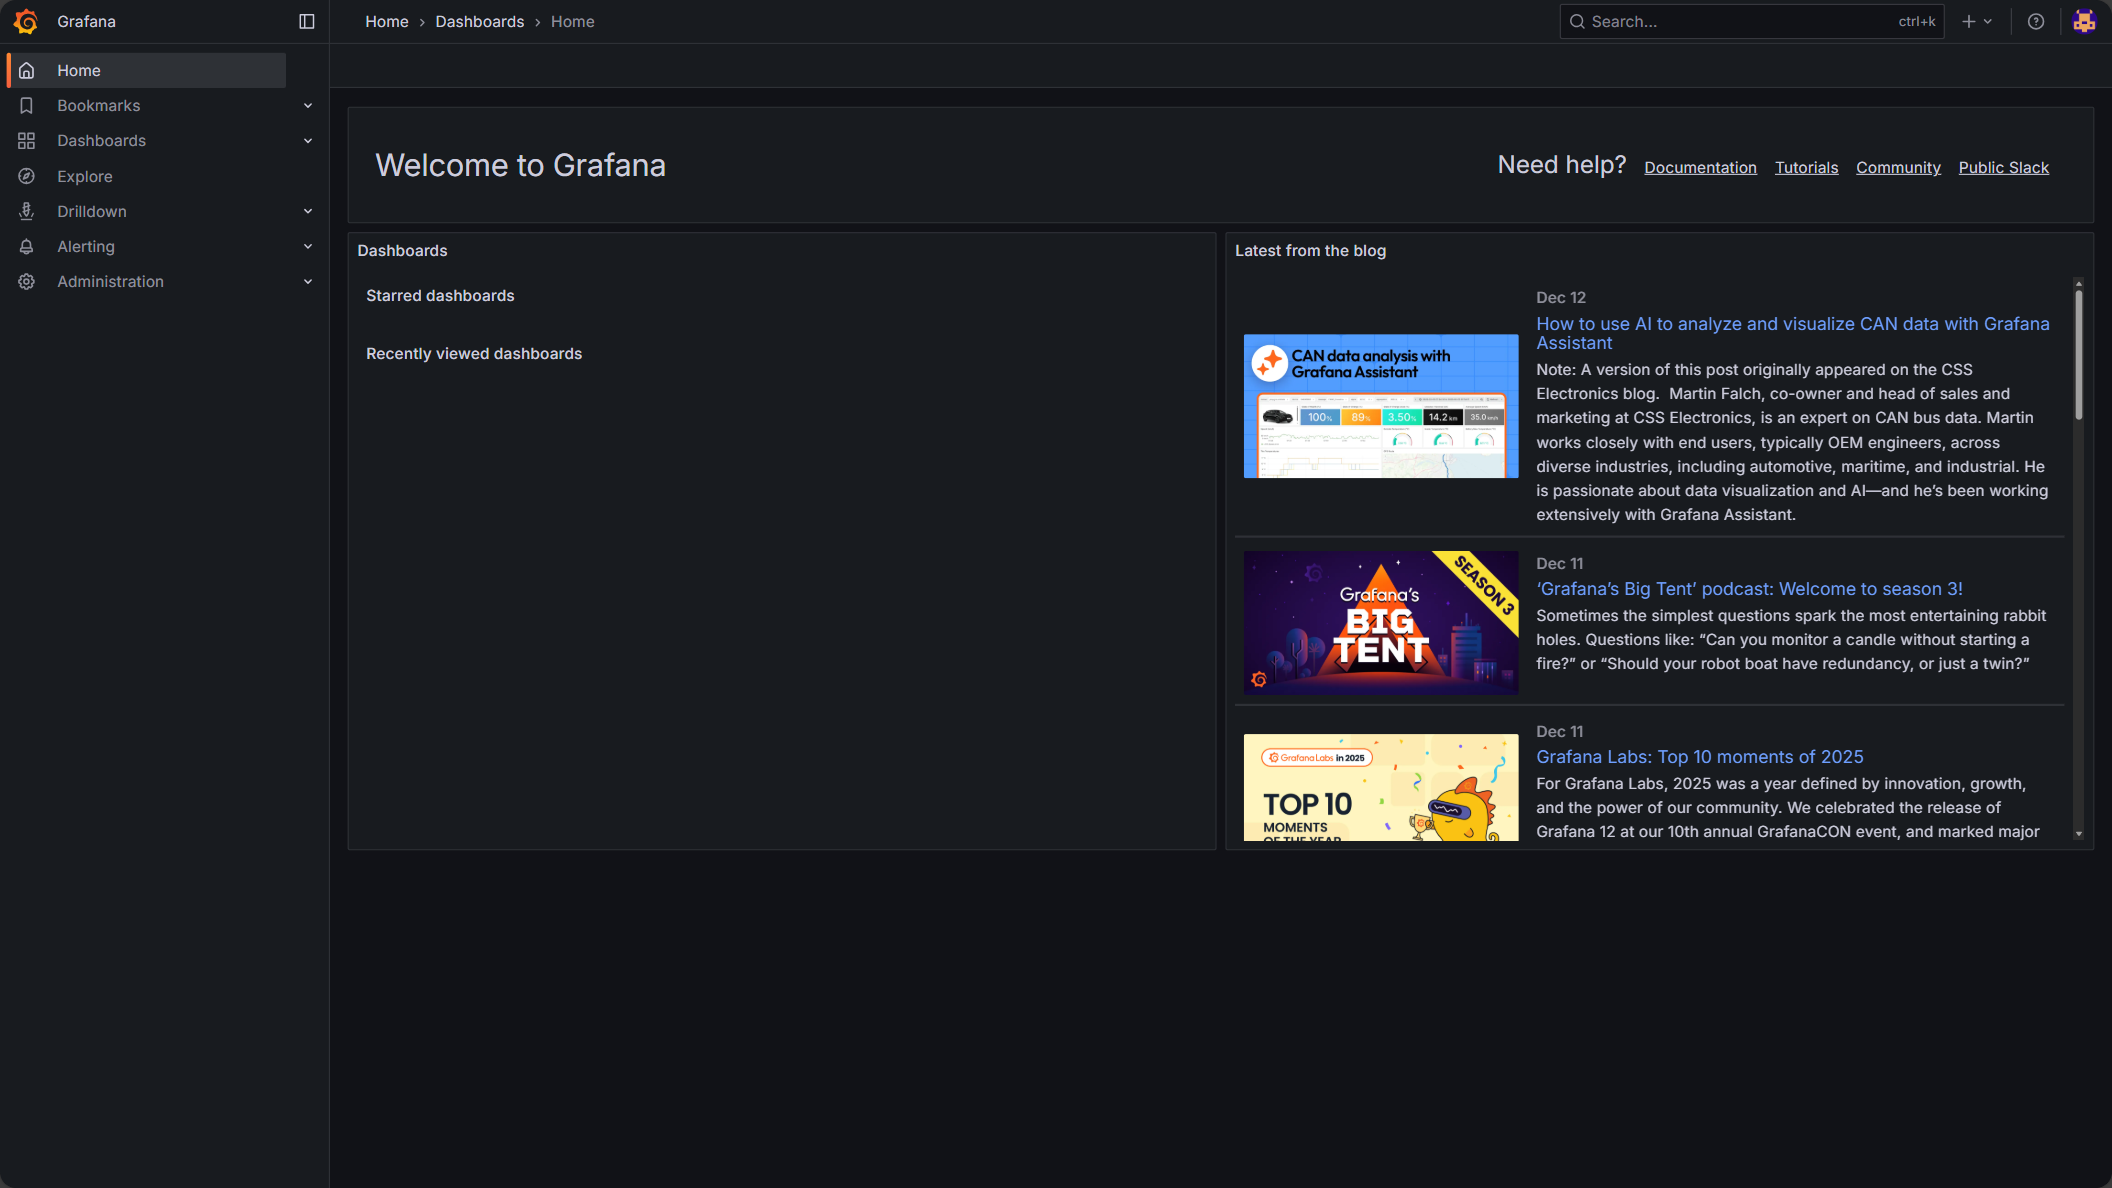Screen dimensions: 2112x1188
Task: Expand the Alerting section chevron
Action: point(308,246)
